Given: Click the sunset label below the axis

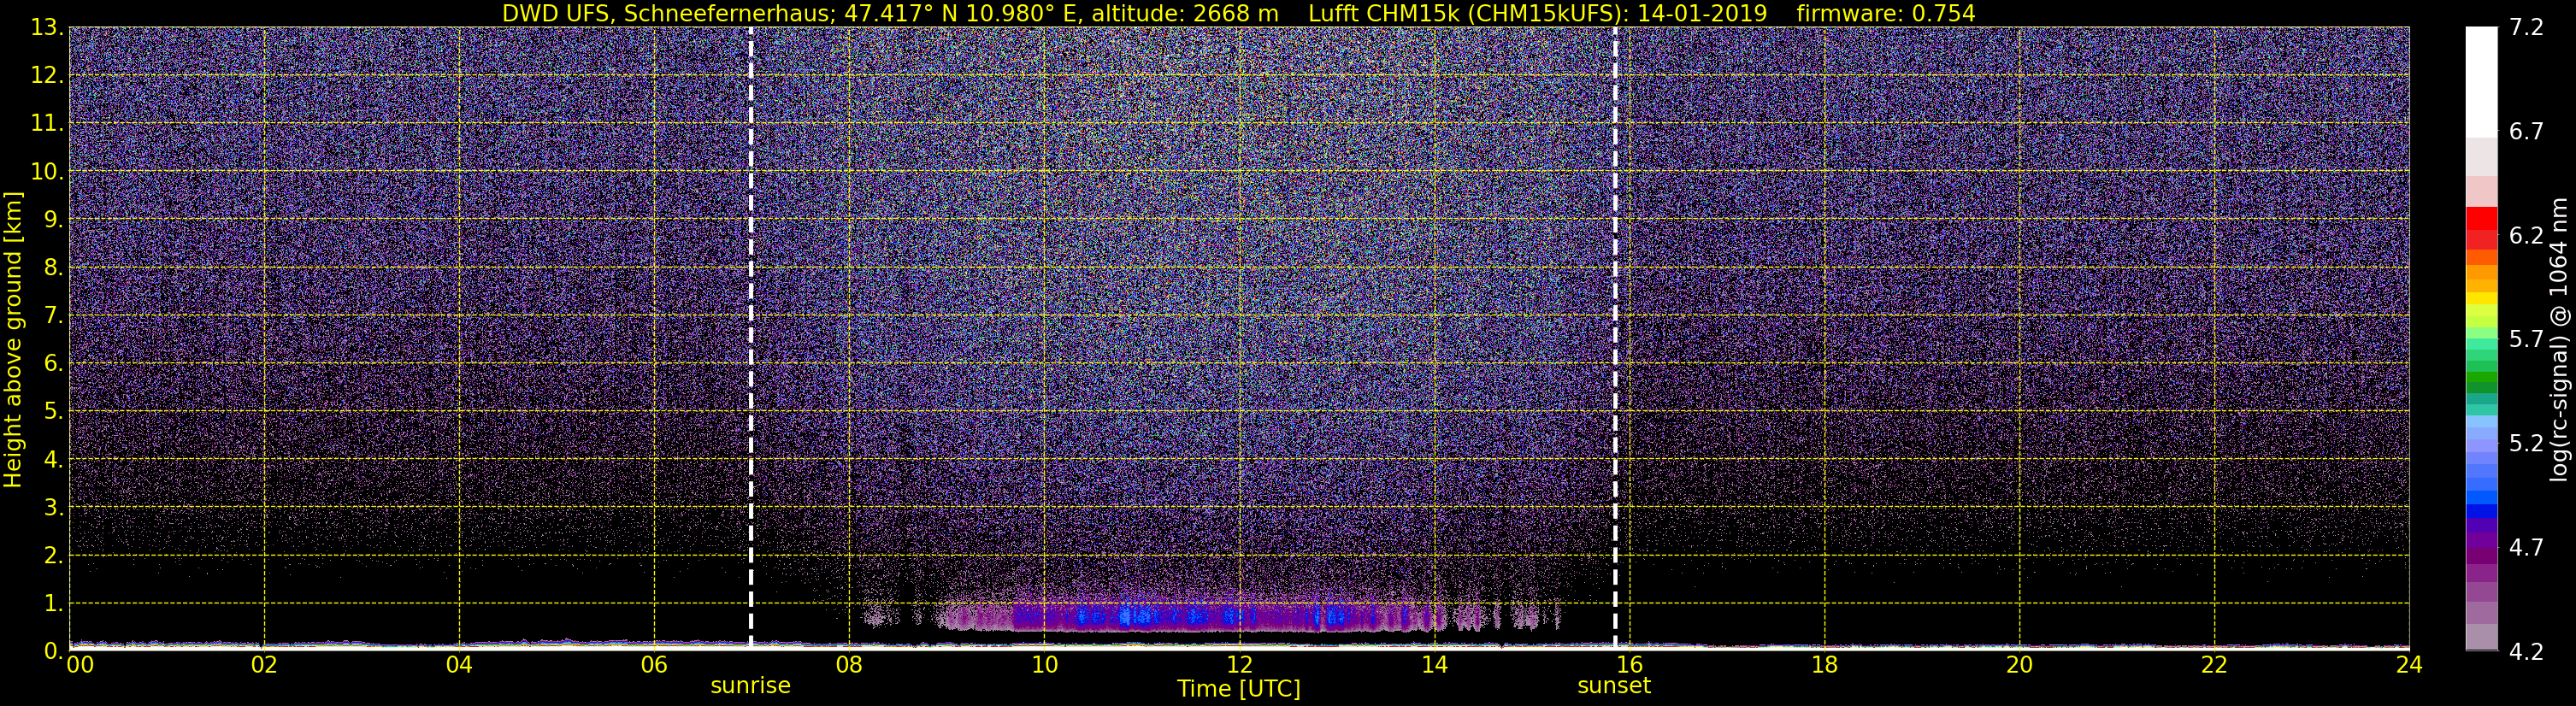Looking at the screenshot, I should [1614, 686].
